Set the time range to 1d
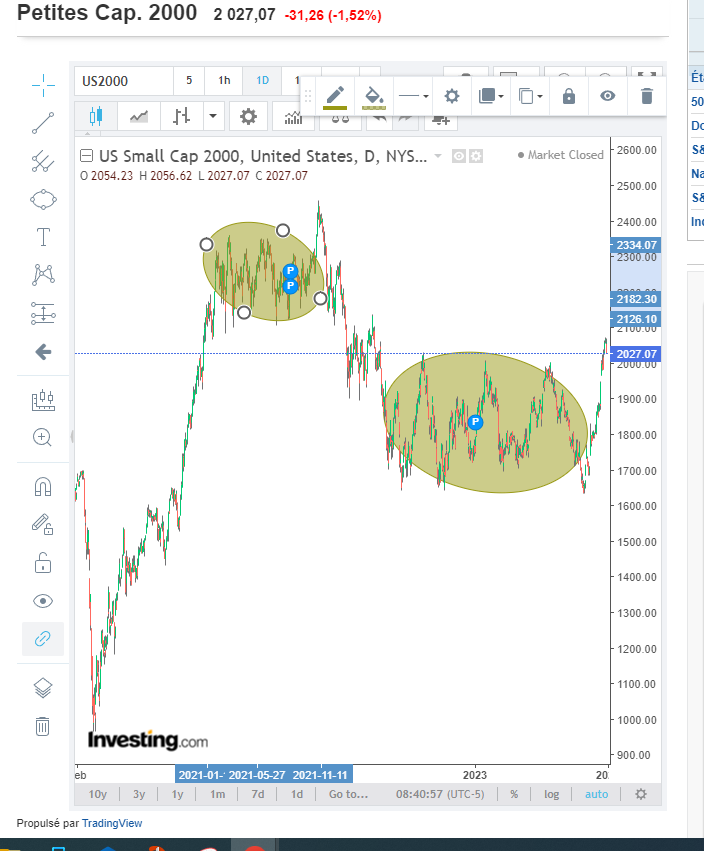Viewport: 704px width, 851px height. (x=297, y=794)
